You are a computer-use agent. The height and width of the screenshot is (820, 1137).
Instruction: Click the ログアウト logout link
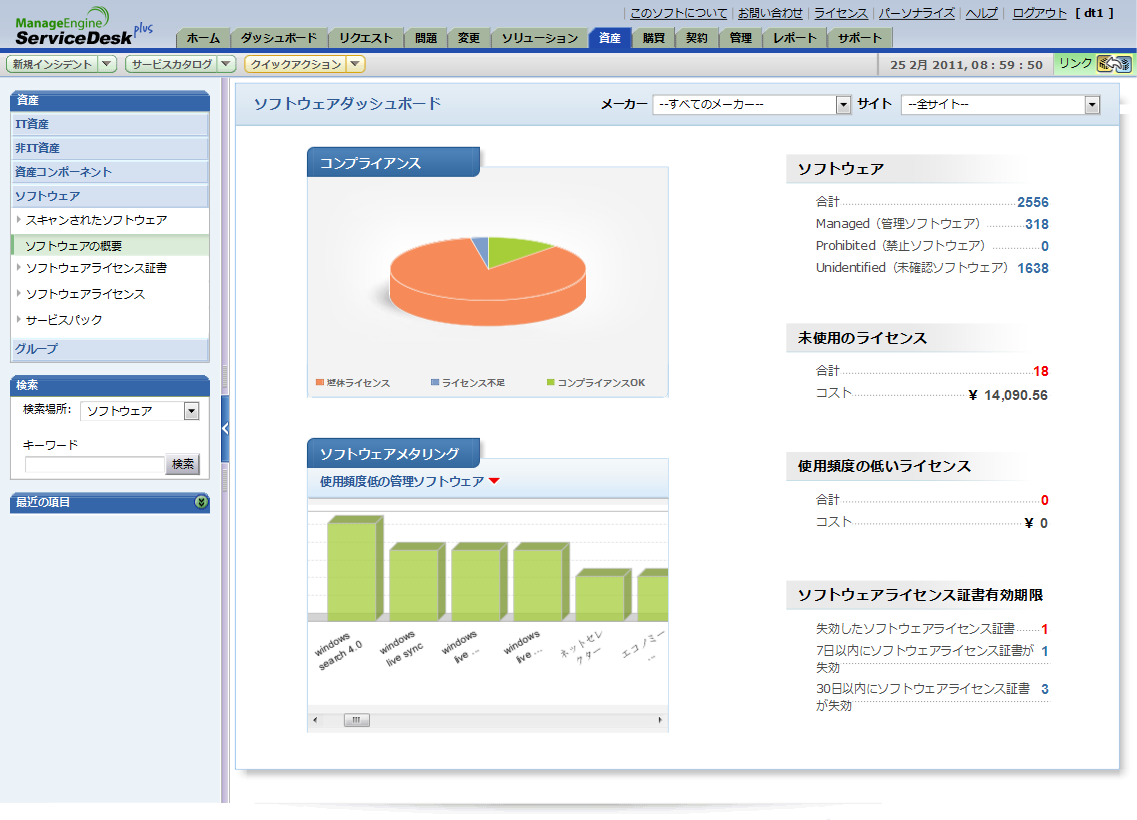[1039, 13]
